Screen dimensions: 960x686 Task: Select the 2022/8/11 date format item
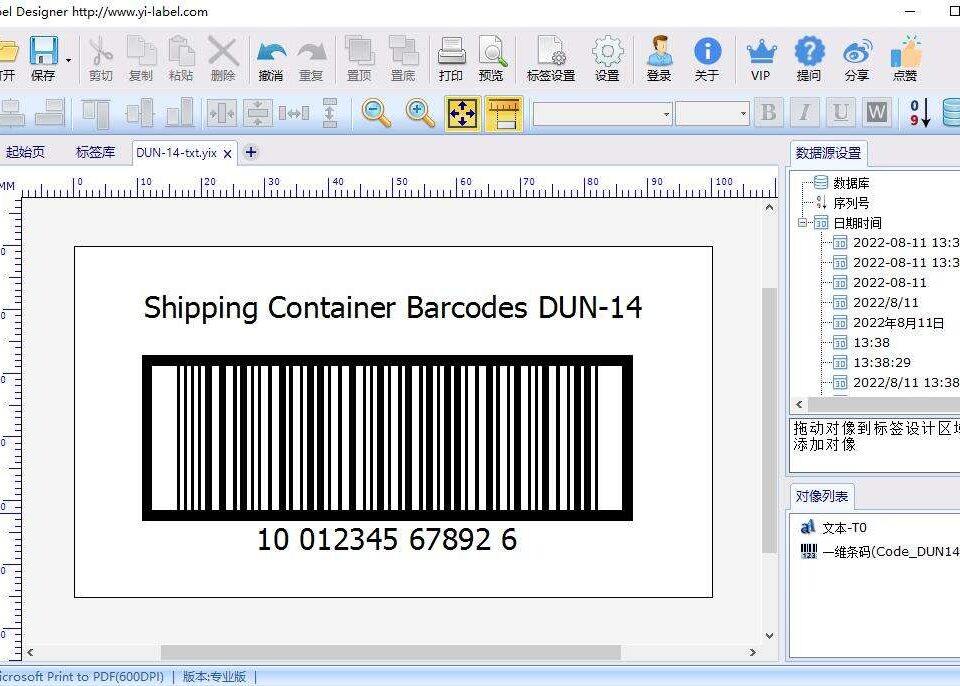point(885,303)
